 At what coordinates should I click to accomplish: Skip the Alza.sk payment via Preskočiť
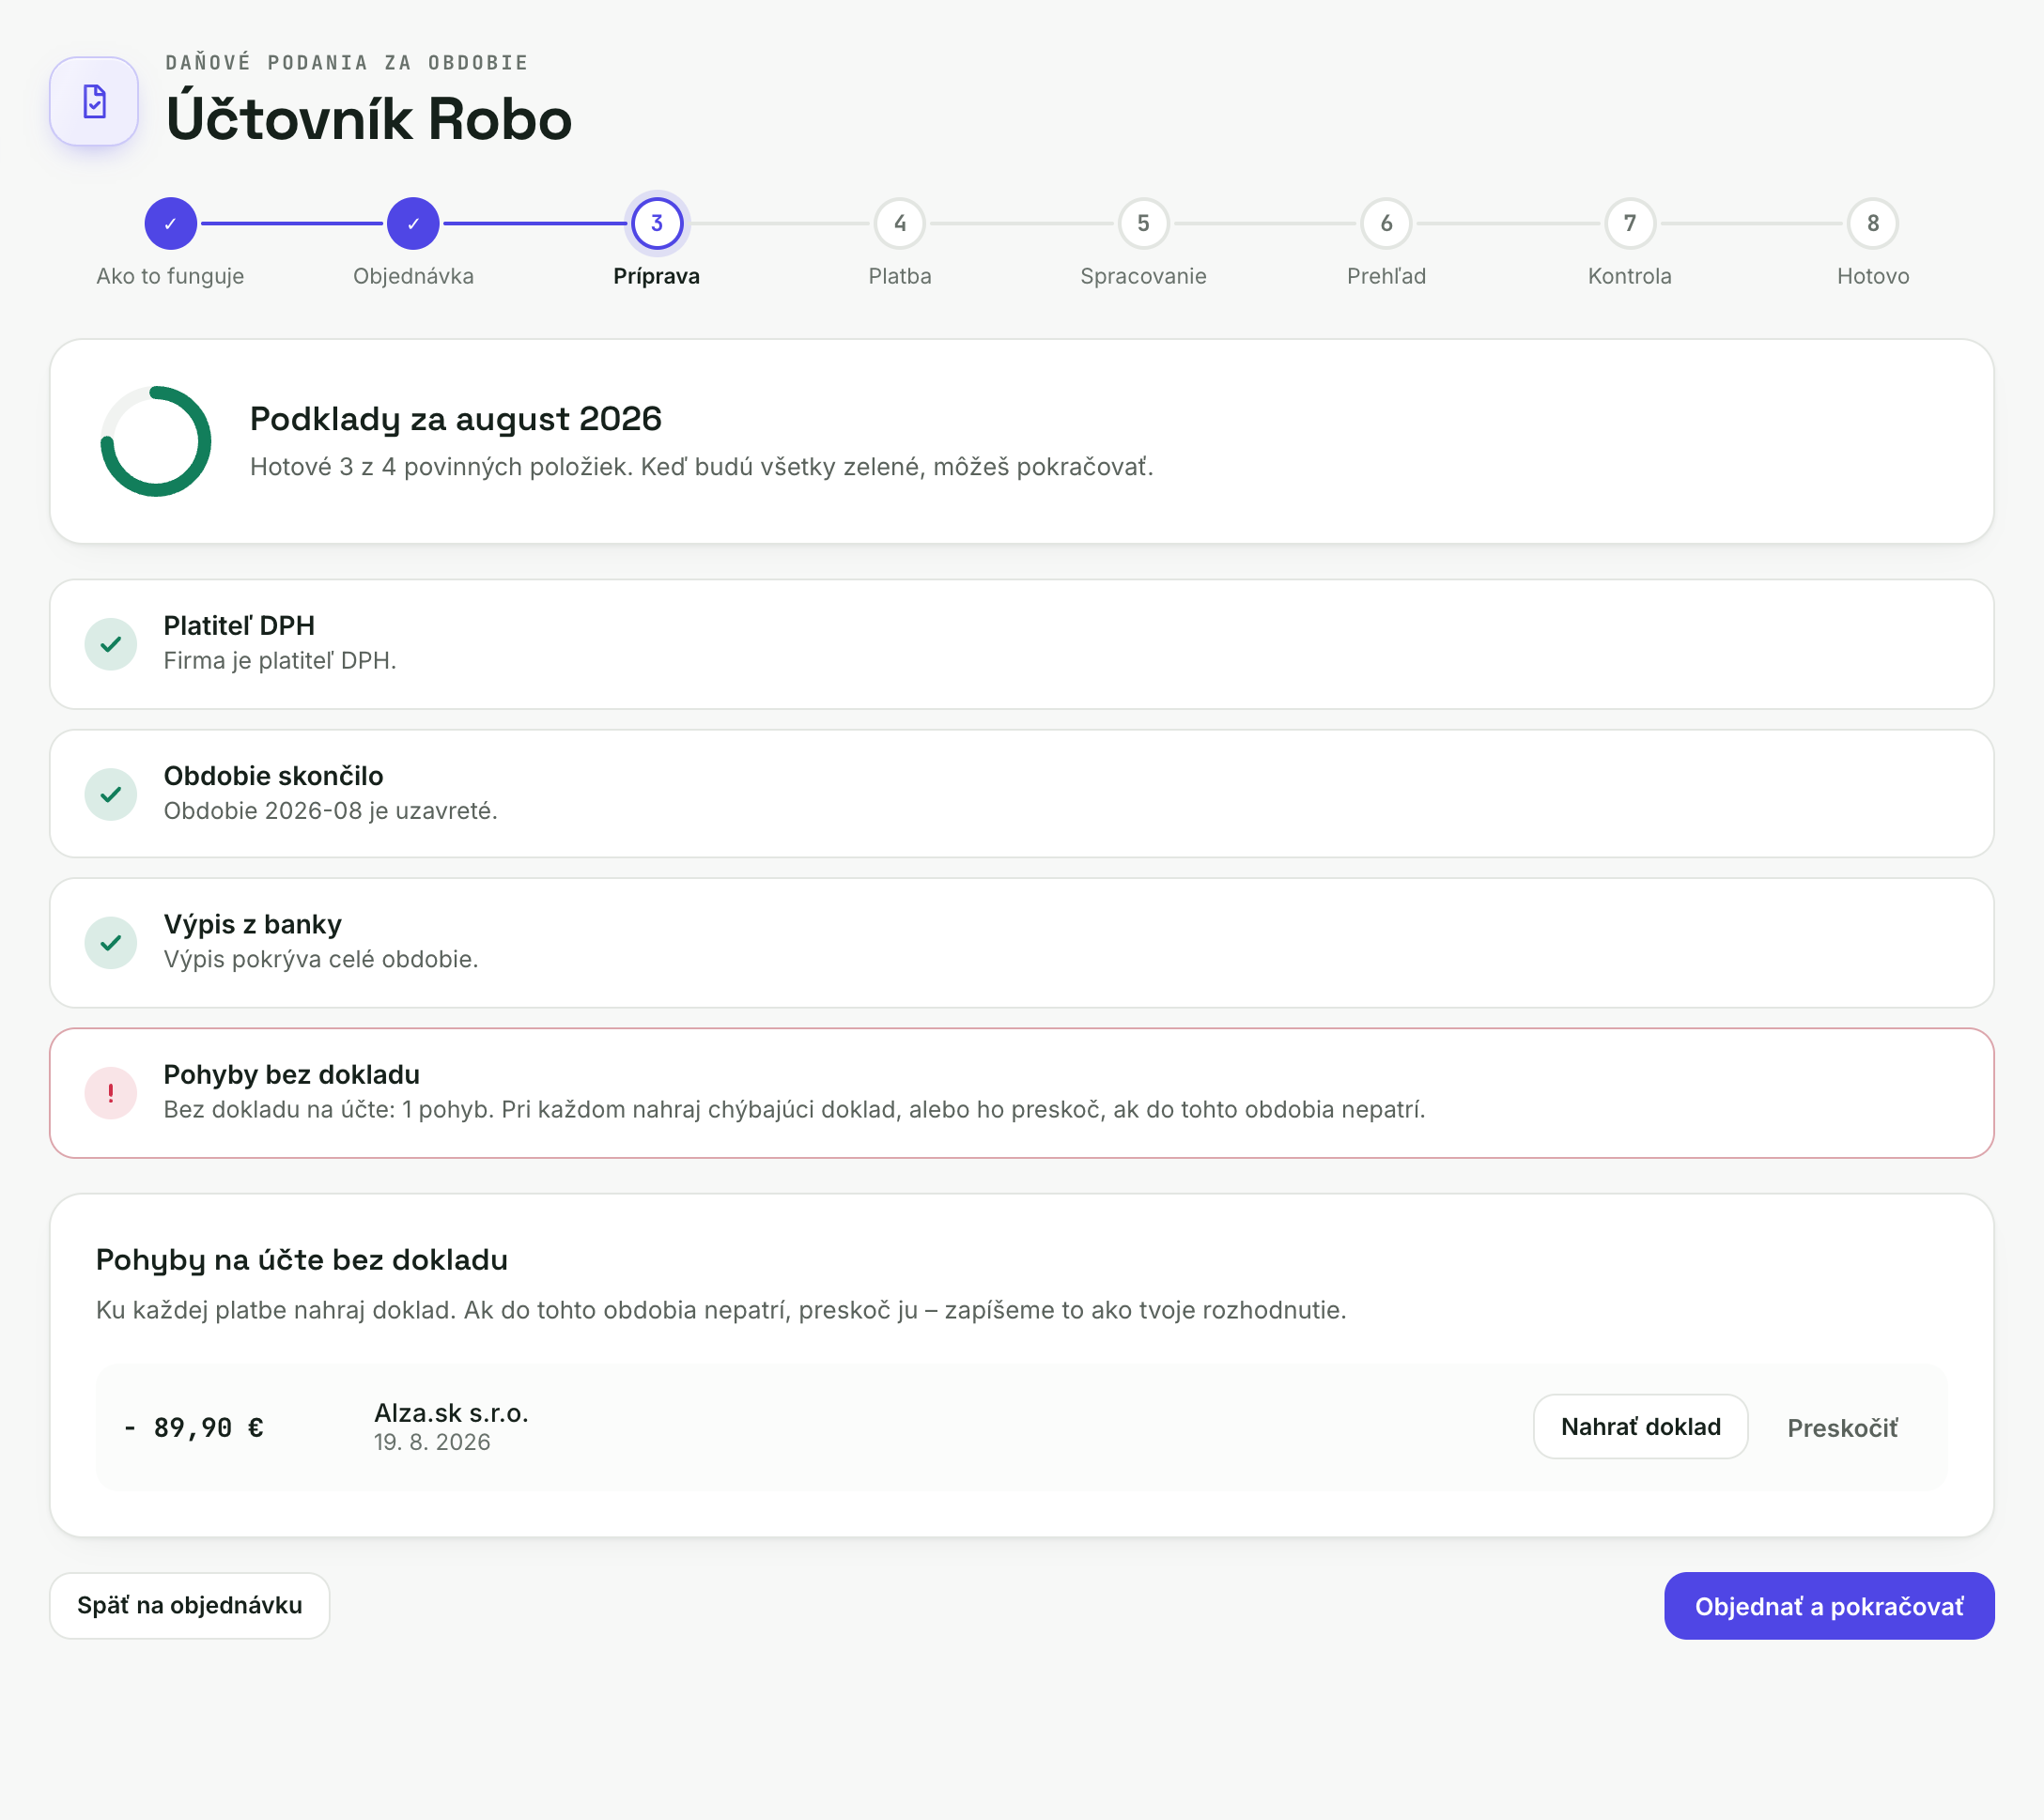coord(1842,1428)
